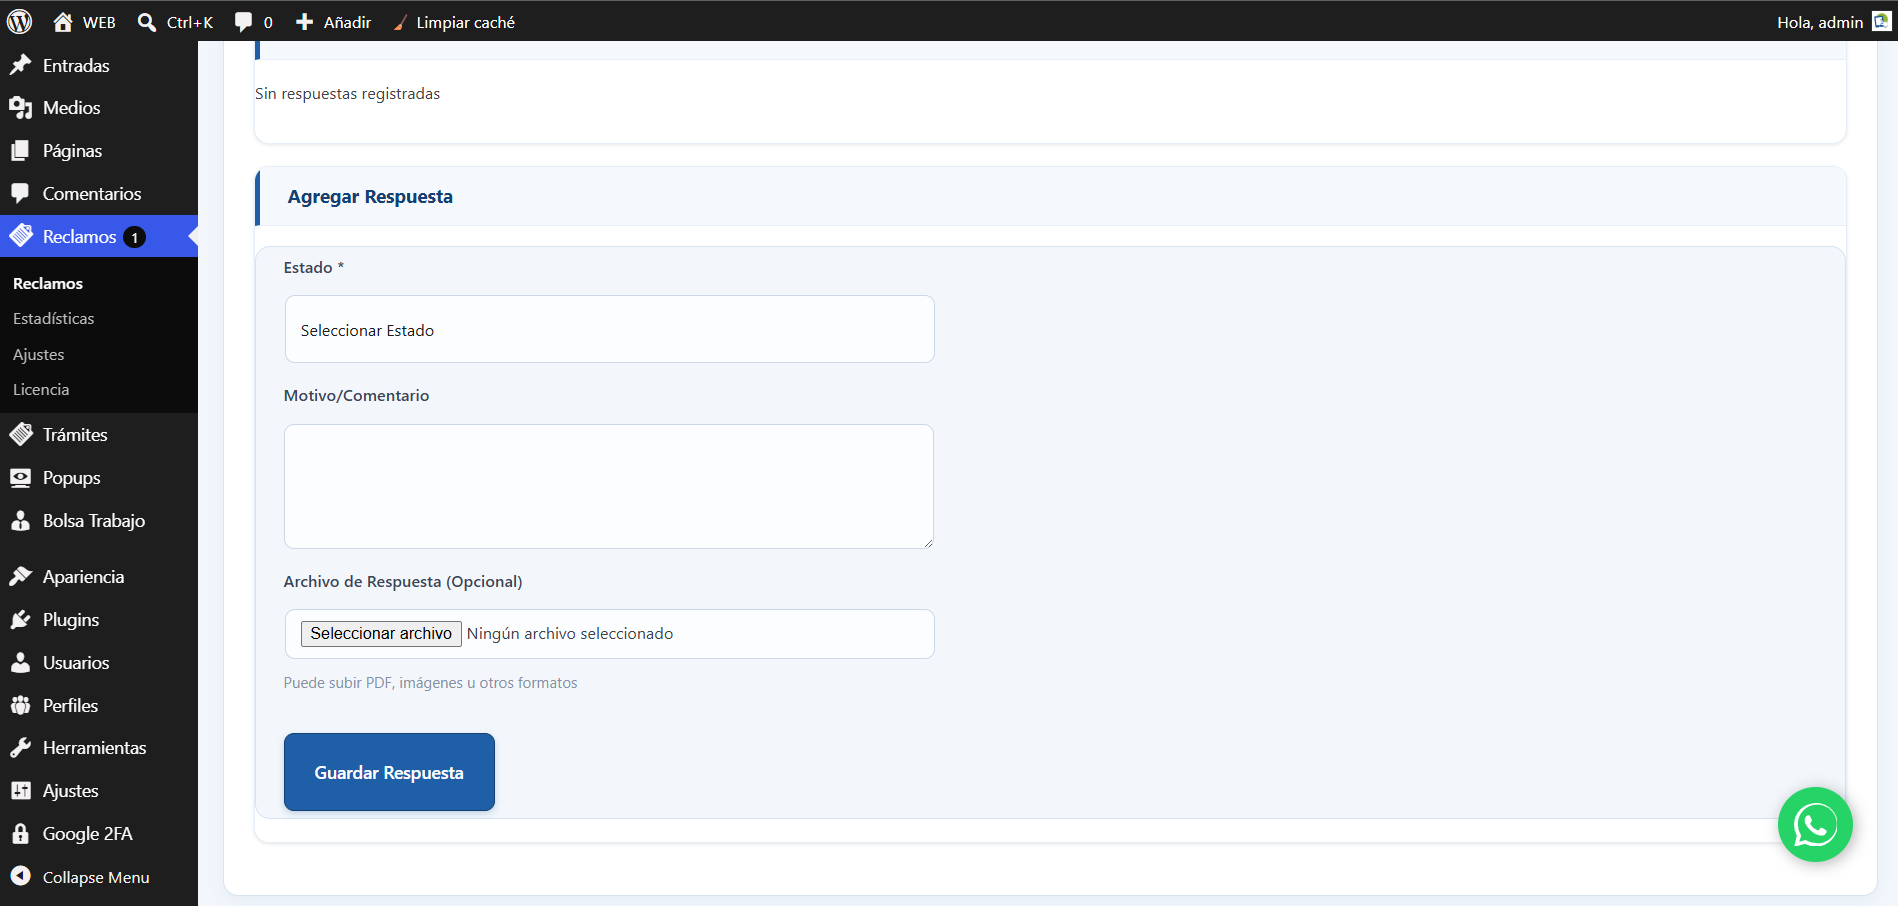Click Seleccionar archivo button
Screen dimensions: 1898x906
381,634
